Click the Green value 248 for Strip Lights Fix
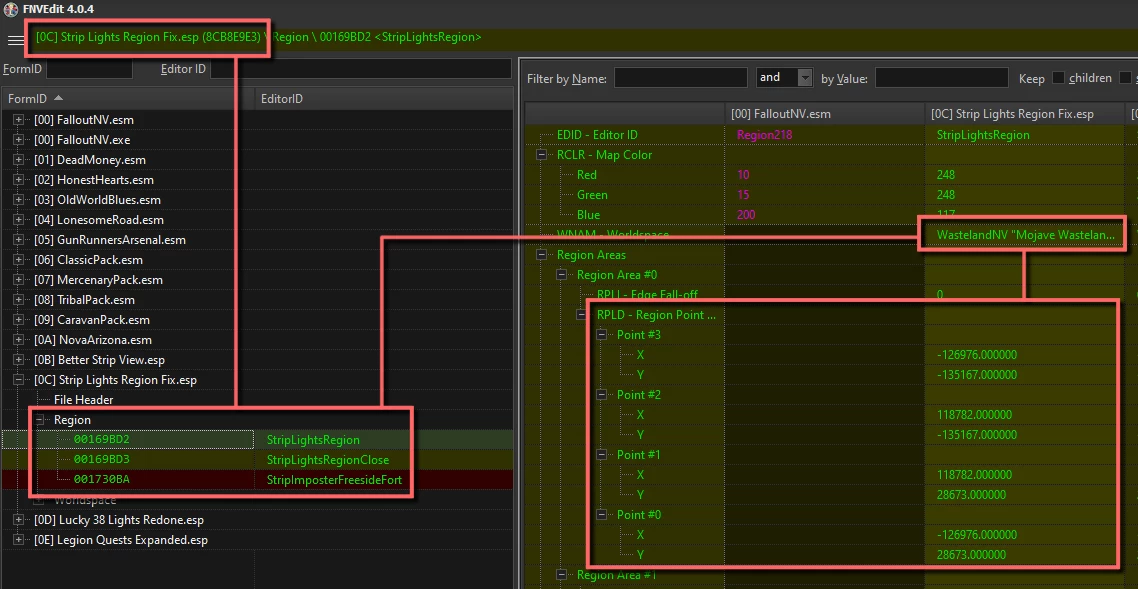This screenshot has width=1138, height=589. coord(946,195)
